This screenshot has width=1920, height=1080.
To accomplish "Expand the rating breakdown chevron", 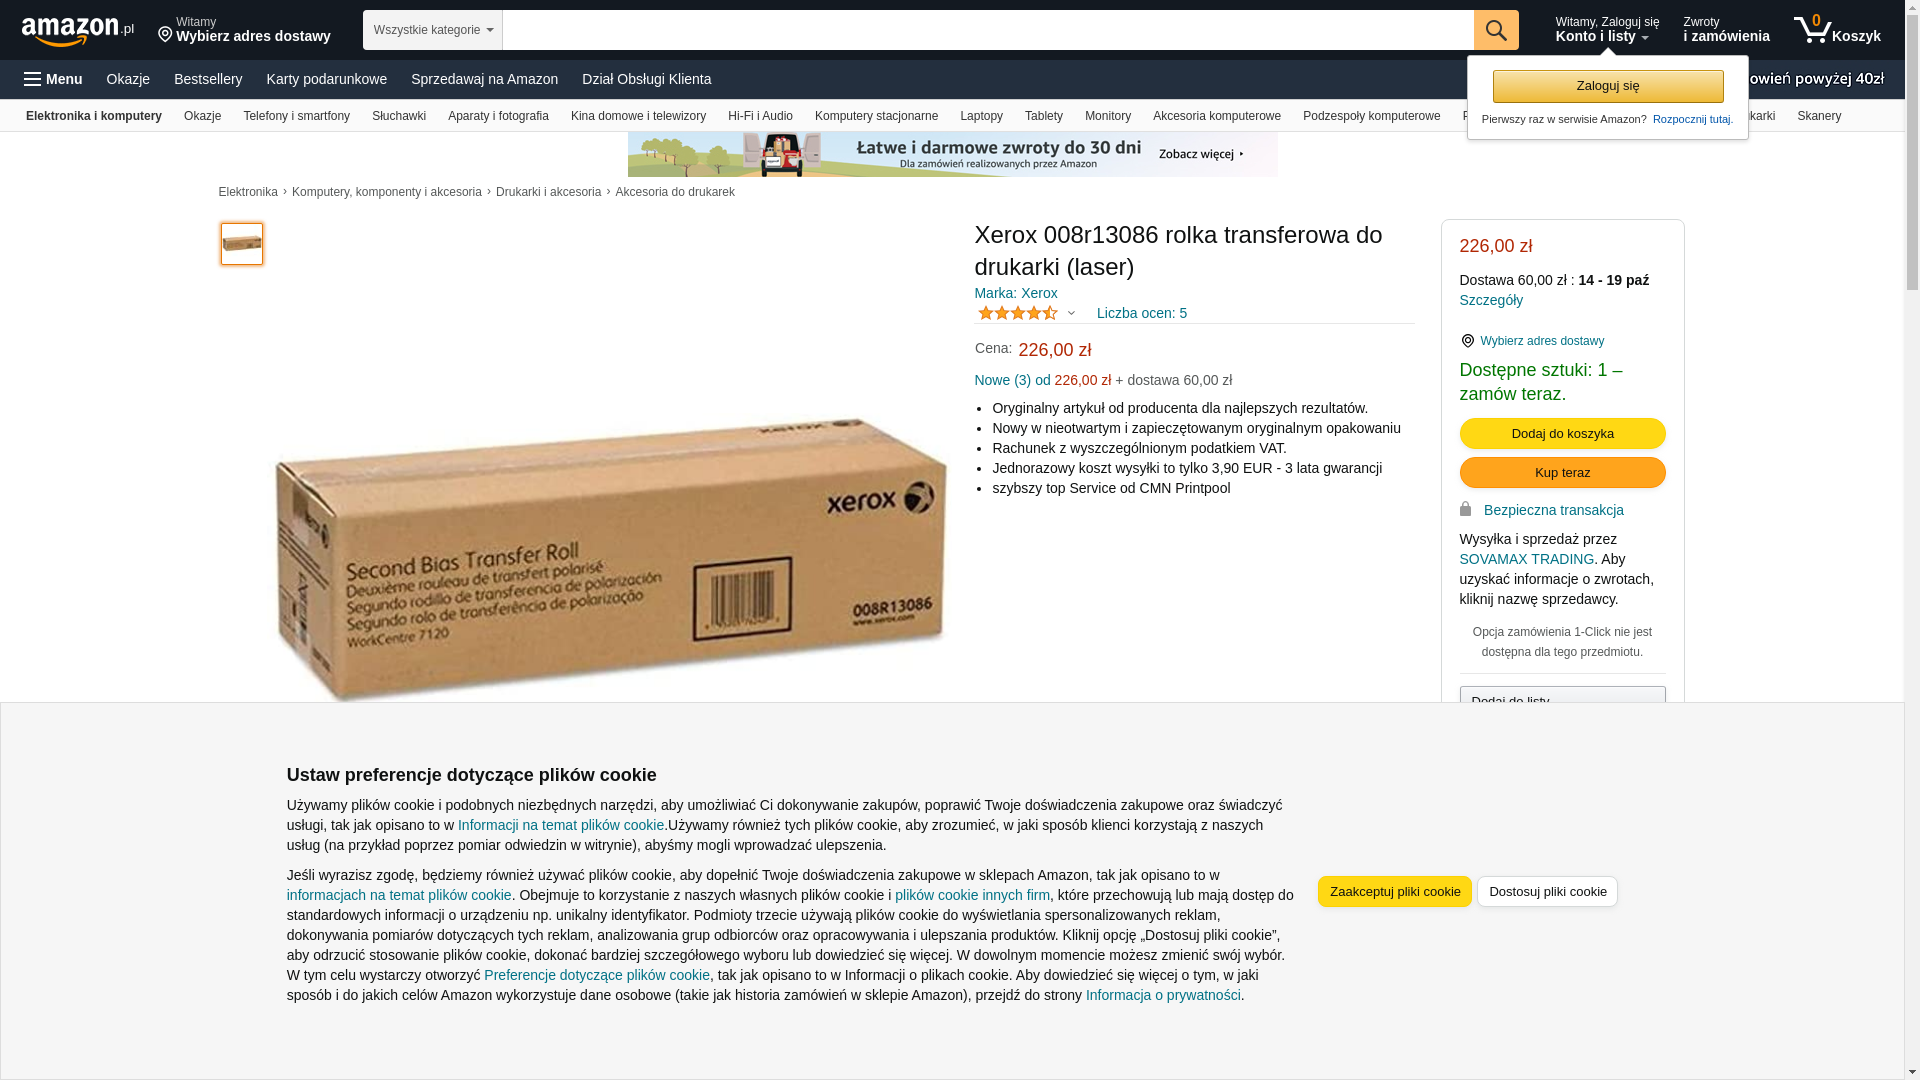I will 1071,314.
